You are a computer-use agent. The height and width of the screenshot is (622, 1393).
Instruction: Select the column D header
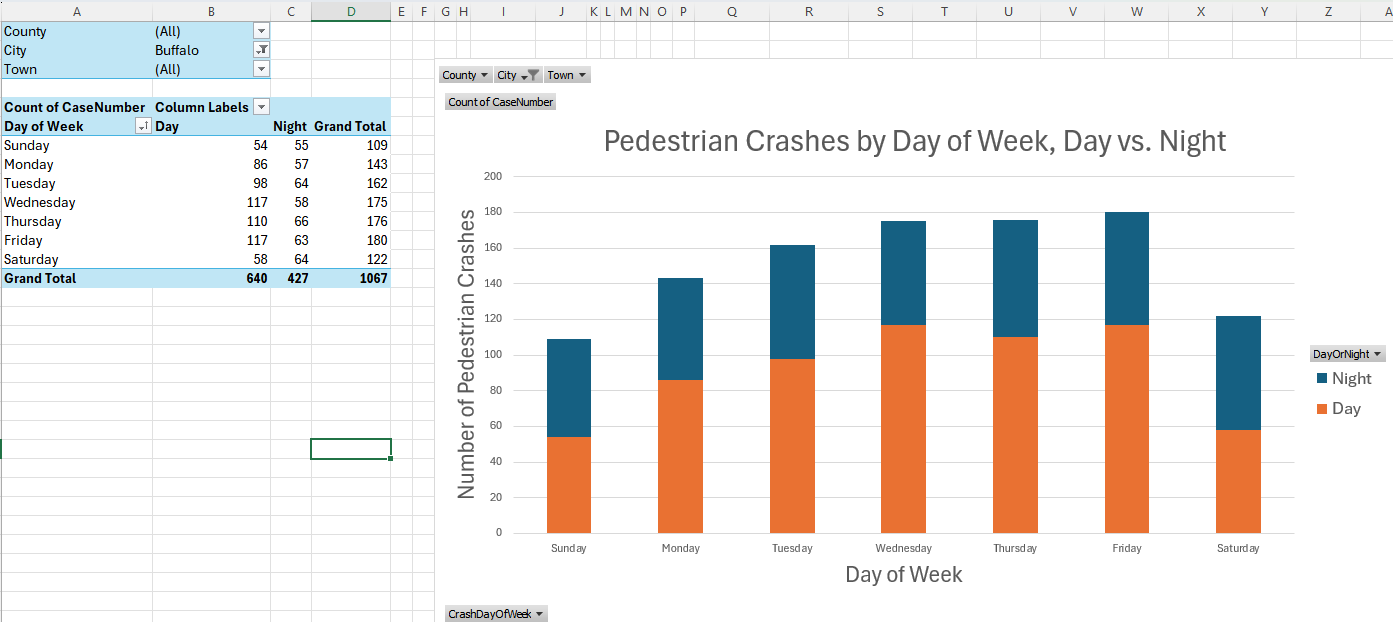pos(351,11)
